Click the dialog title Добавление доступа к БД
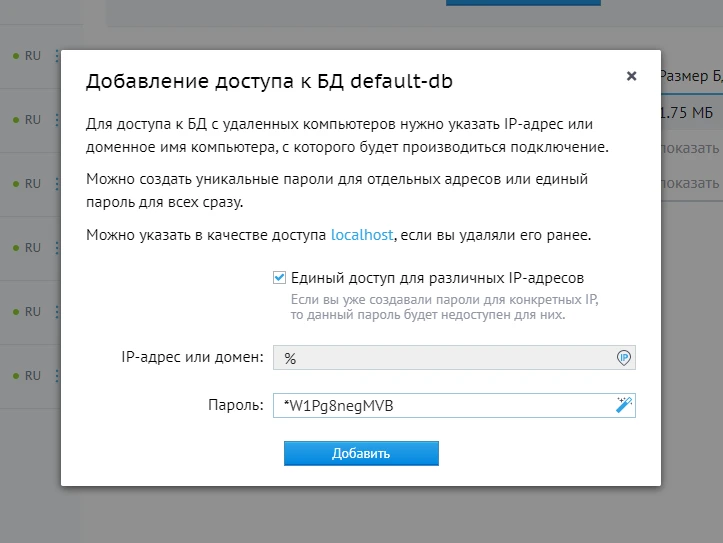The width and height of the screenshot is (723, 543). pos(269,81)
